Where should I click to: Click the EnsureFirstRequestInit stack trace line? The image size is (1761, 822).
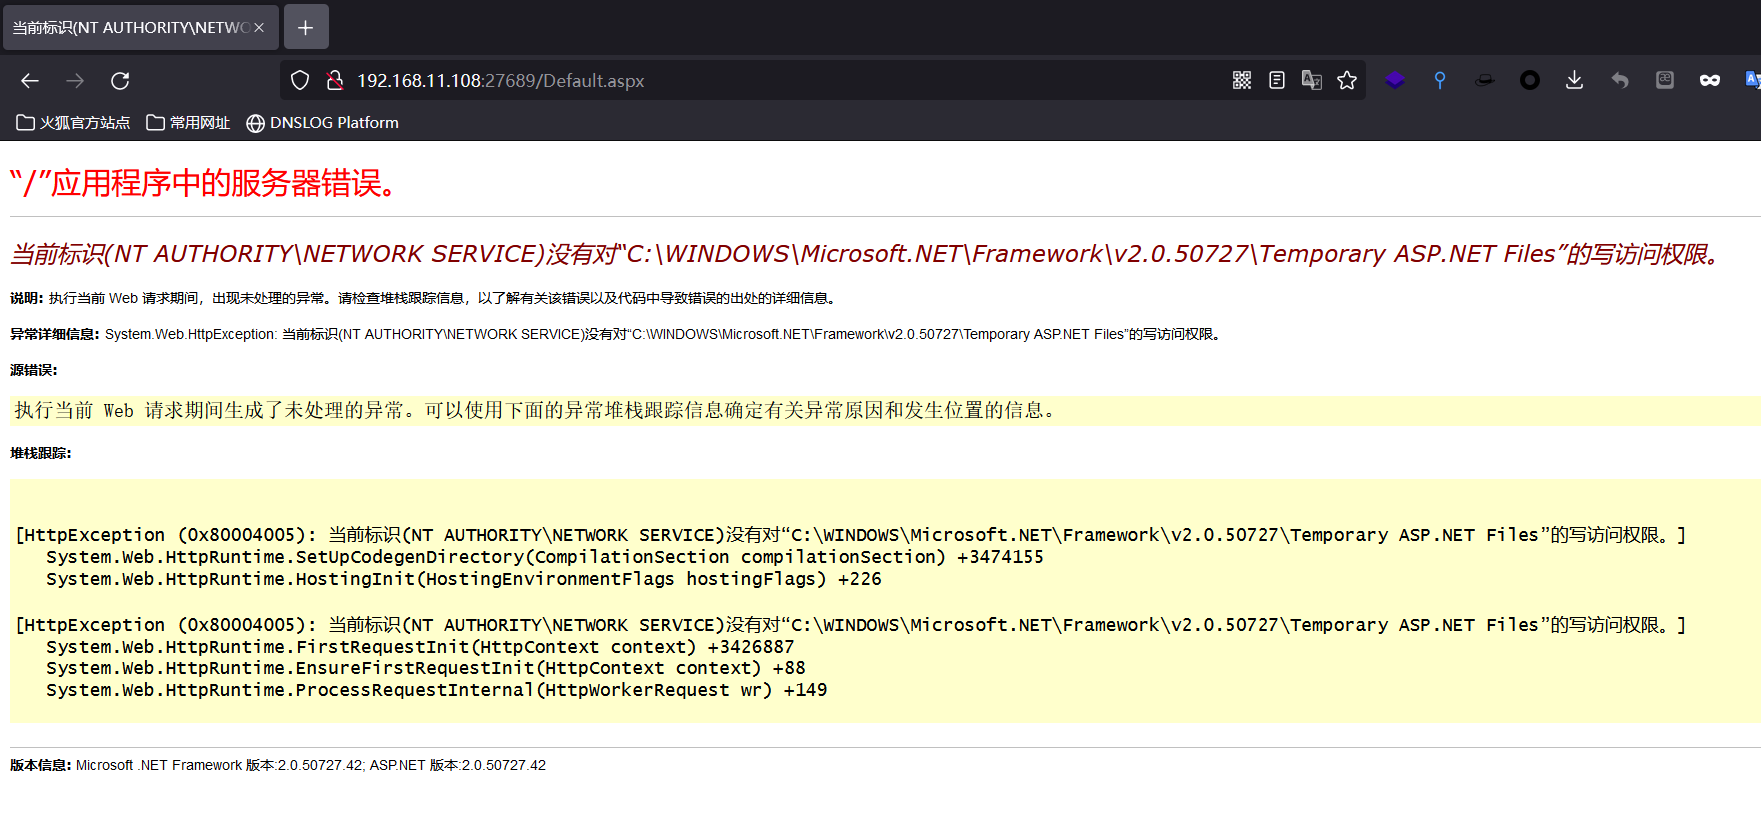coord(426,668)
